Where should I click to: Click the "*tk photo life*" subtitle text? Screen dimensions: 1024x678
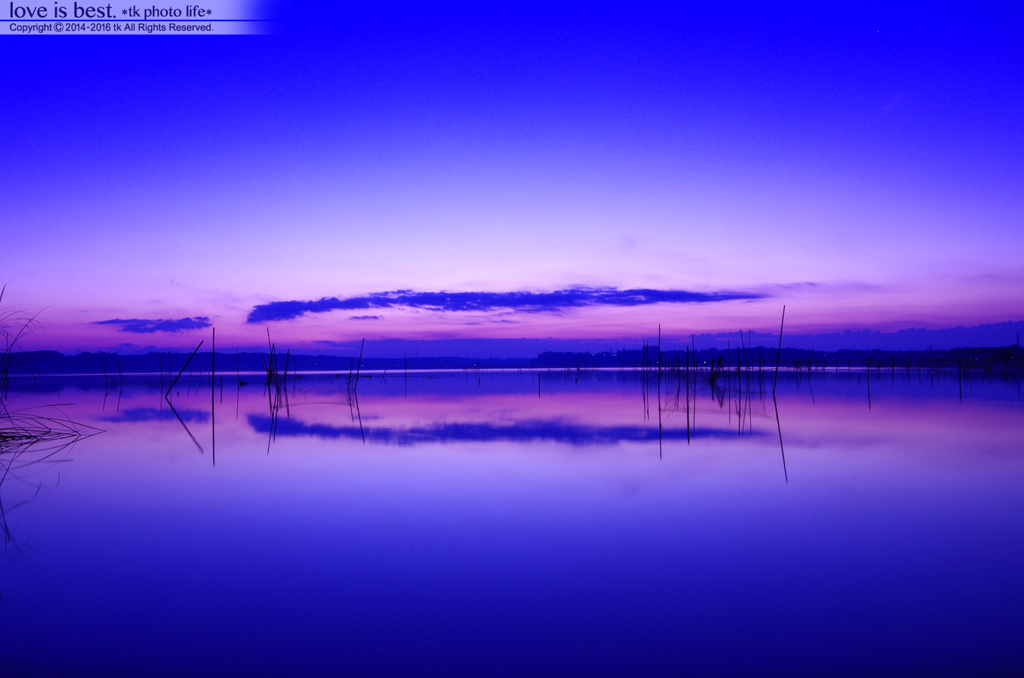click(x=166, y=12)
